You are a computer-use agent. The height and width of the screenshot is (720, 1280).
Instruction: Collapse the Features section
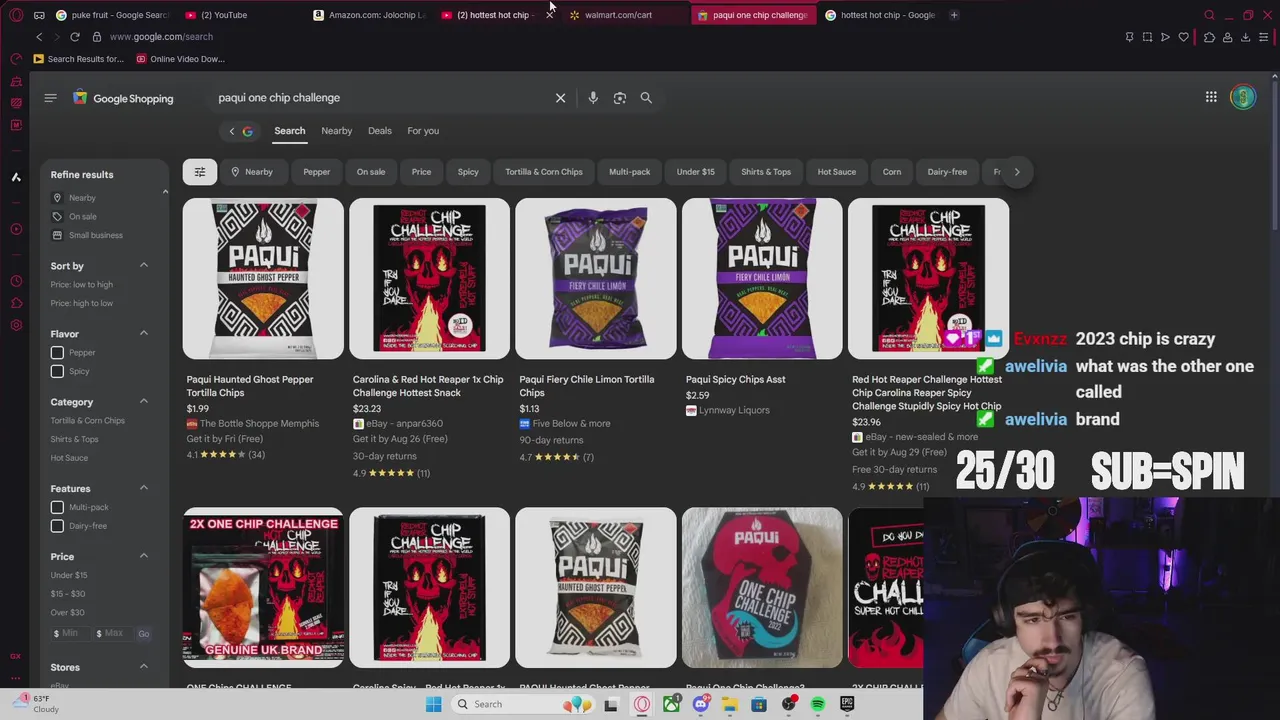(x=143, y=489)
